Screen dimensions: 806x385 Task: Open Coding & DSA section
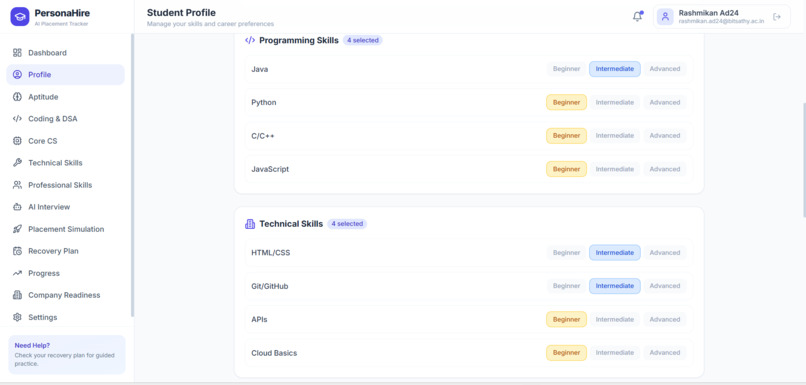[x=65, y=119]
